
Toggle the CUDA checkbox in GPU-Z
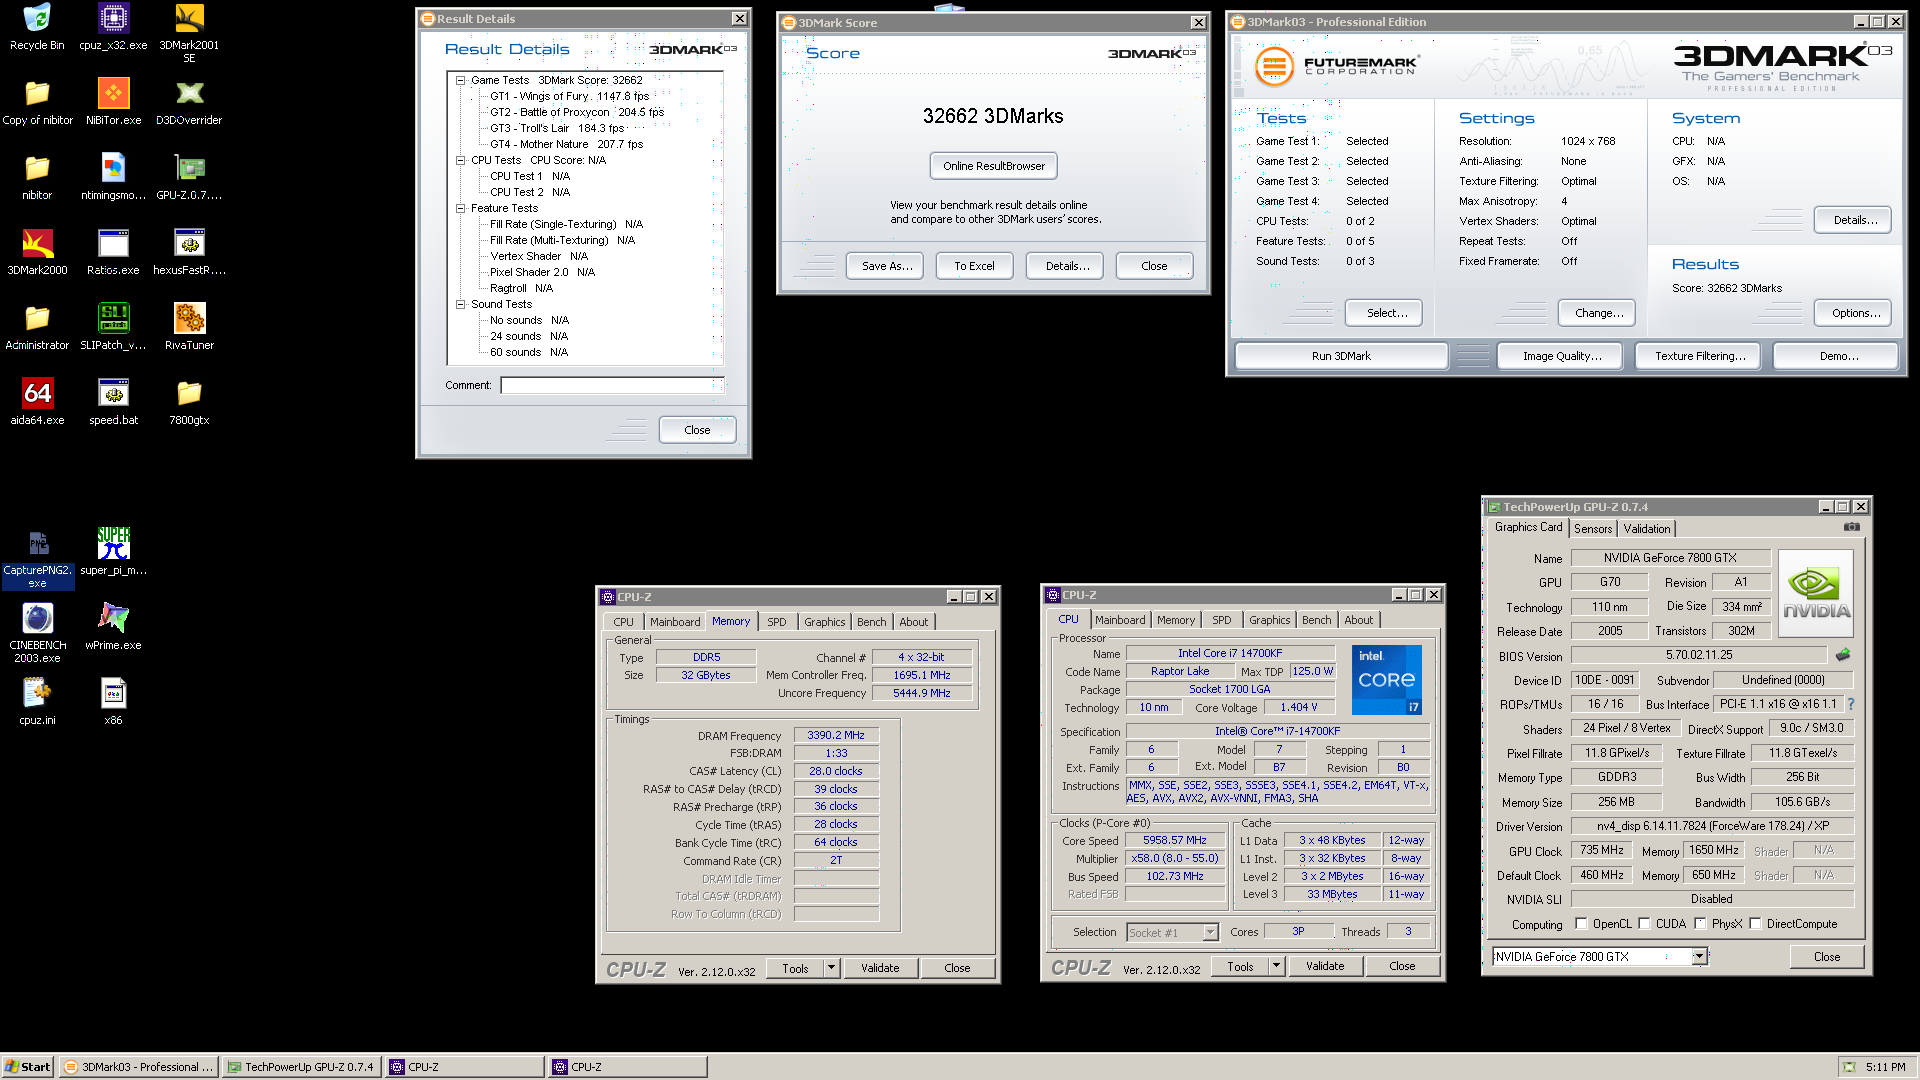coord(1644,924)
